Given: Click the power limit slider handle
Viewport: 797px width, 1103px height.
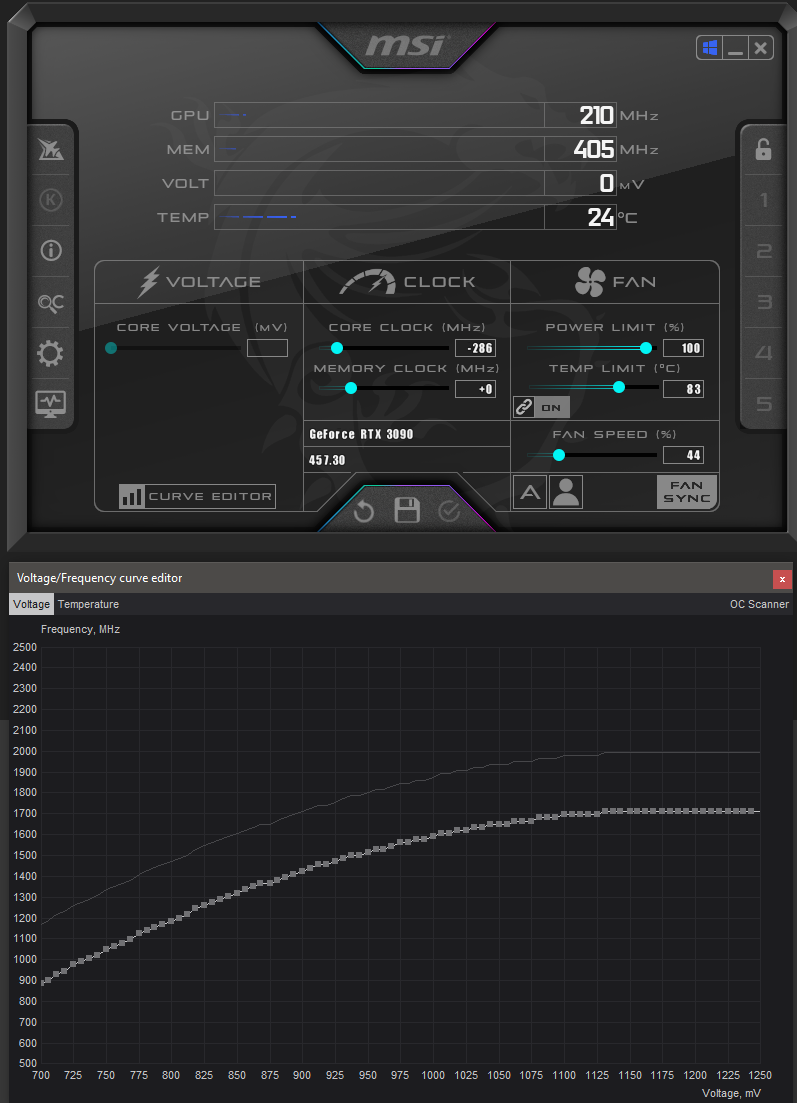Looking at the screenshot, I should [x=646, y=348].
